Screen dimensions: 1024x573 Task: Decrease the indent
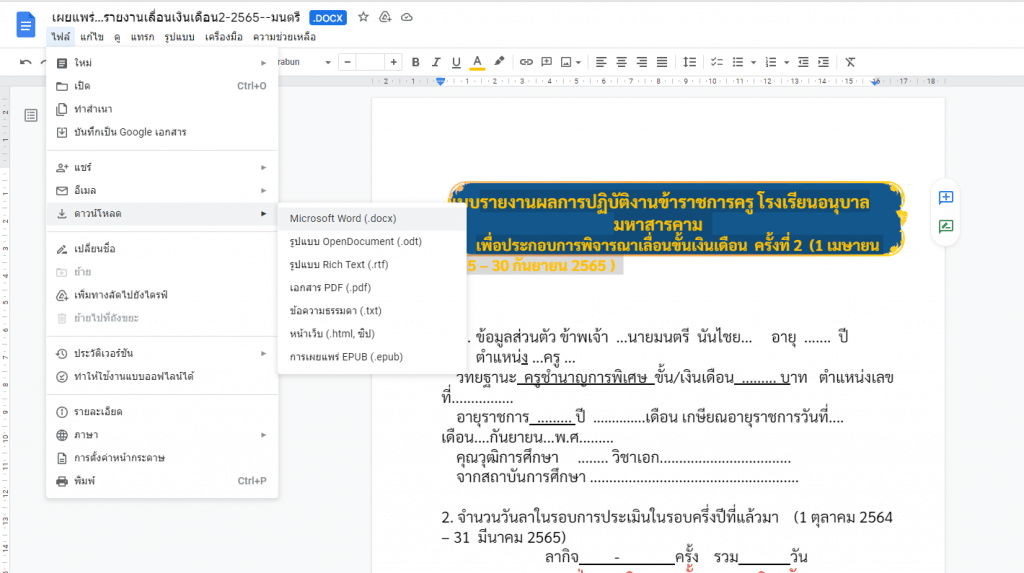[x=803, y=62]
